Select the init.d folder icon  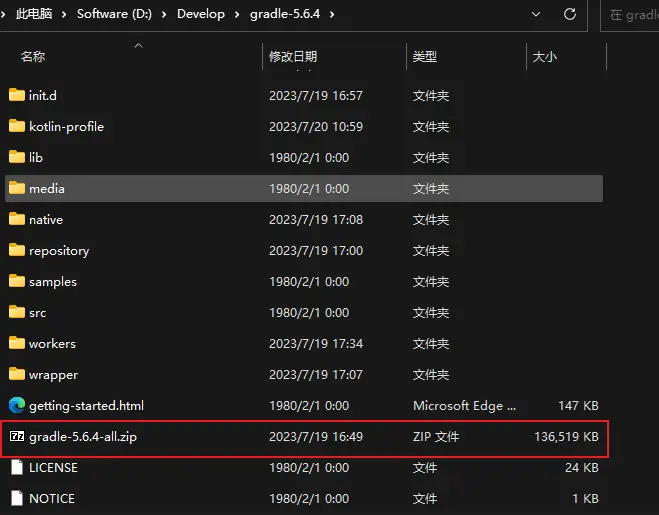point(16,96)
